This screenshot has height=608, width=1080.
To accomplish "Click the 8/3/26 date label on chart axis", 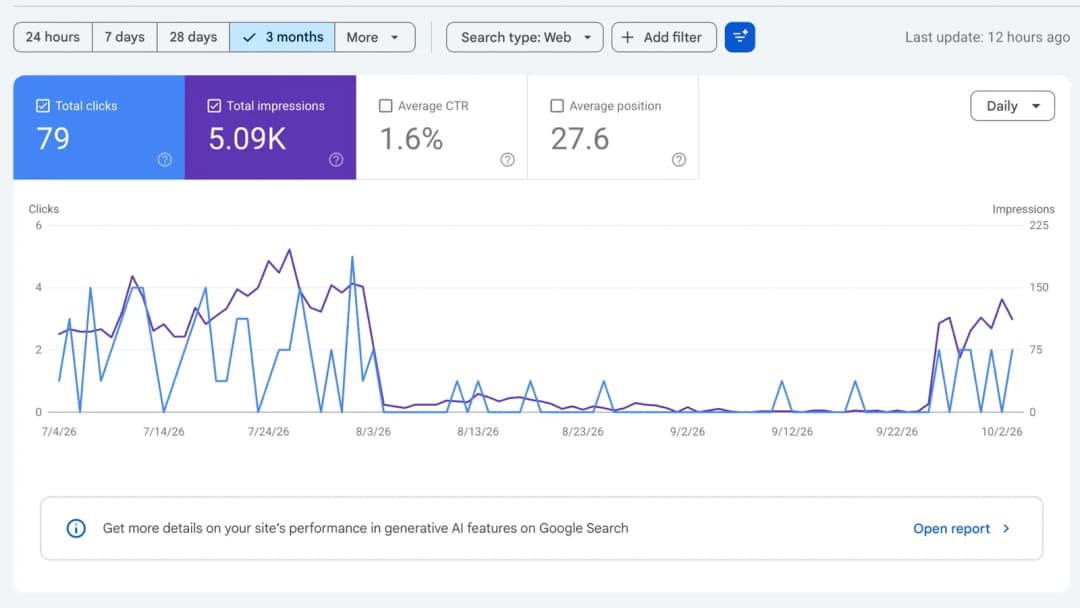I will click(373, 432).
